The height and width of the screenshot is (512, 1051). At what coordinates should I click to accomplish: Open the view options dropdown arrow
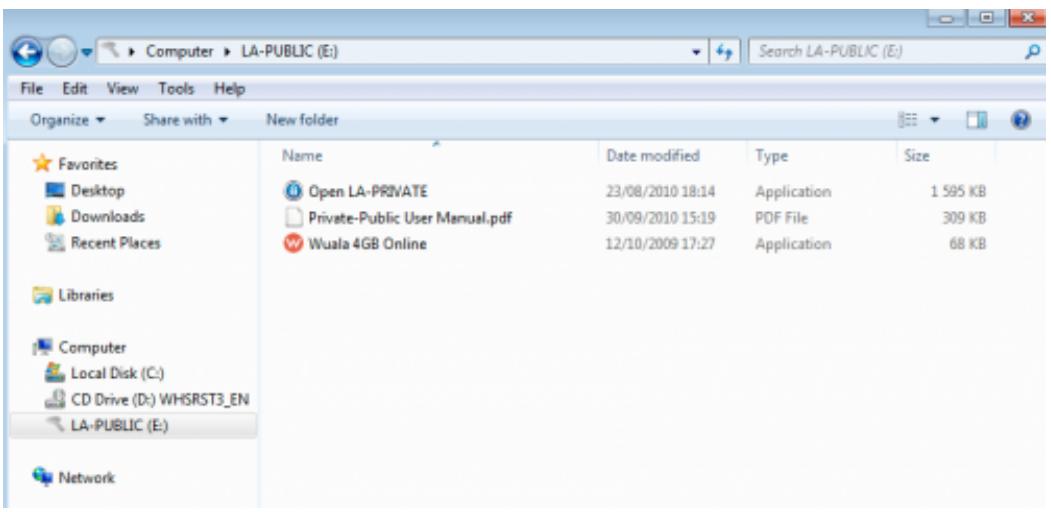click(934, 121)
